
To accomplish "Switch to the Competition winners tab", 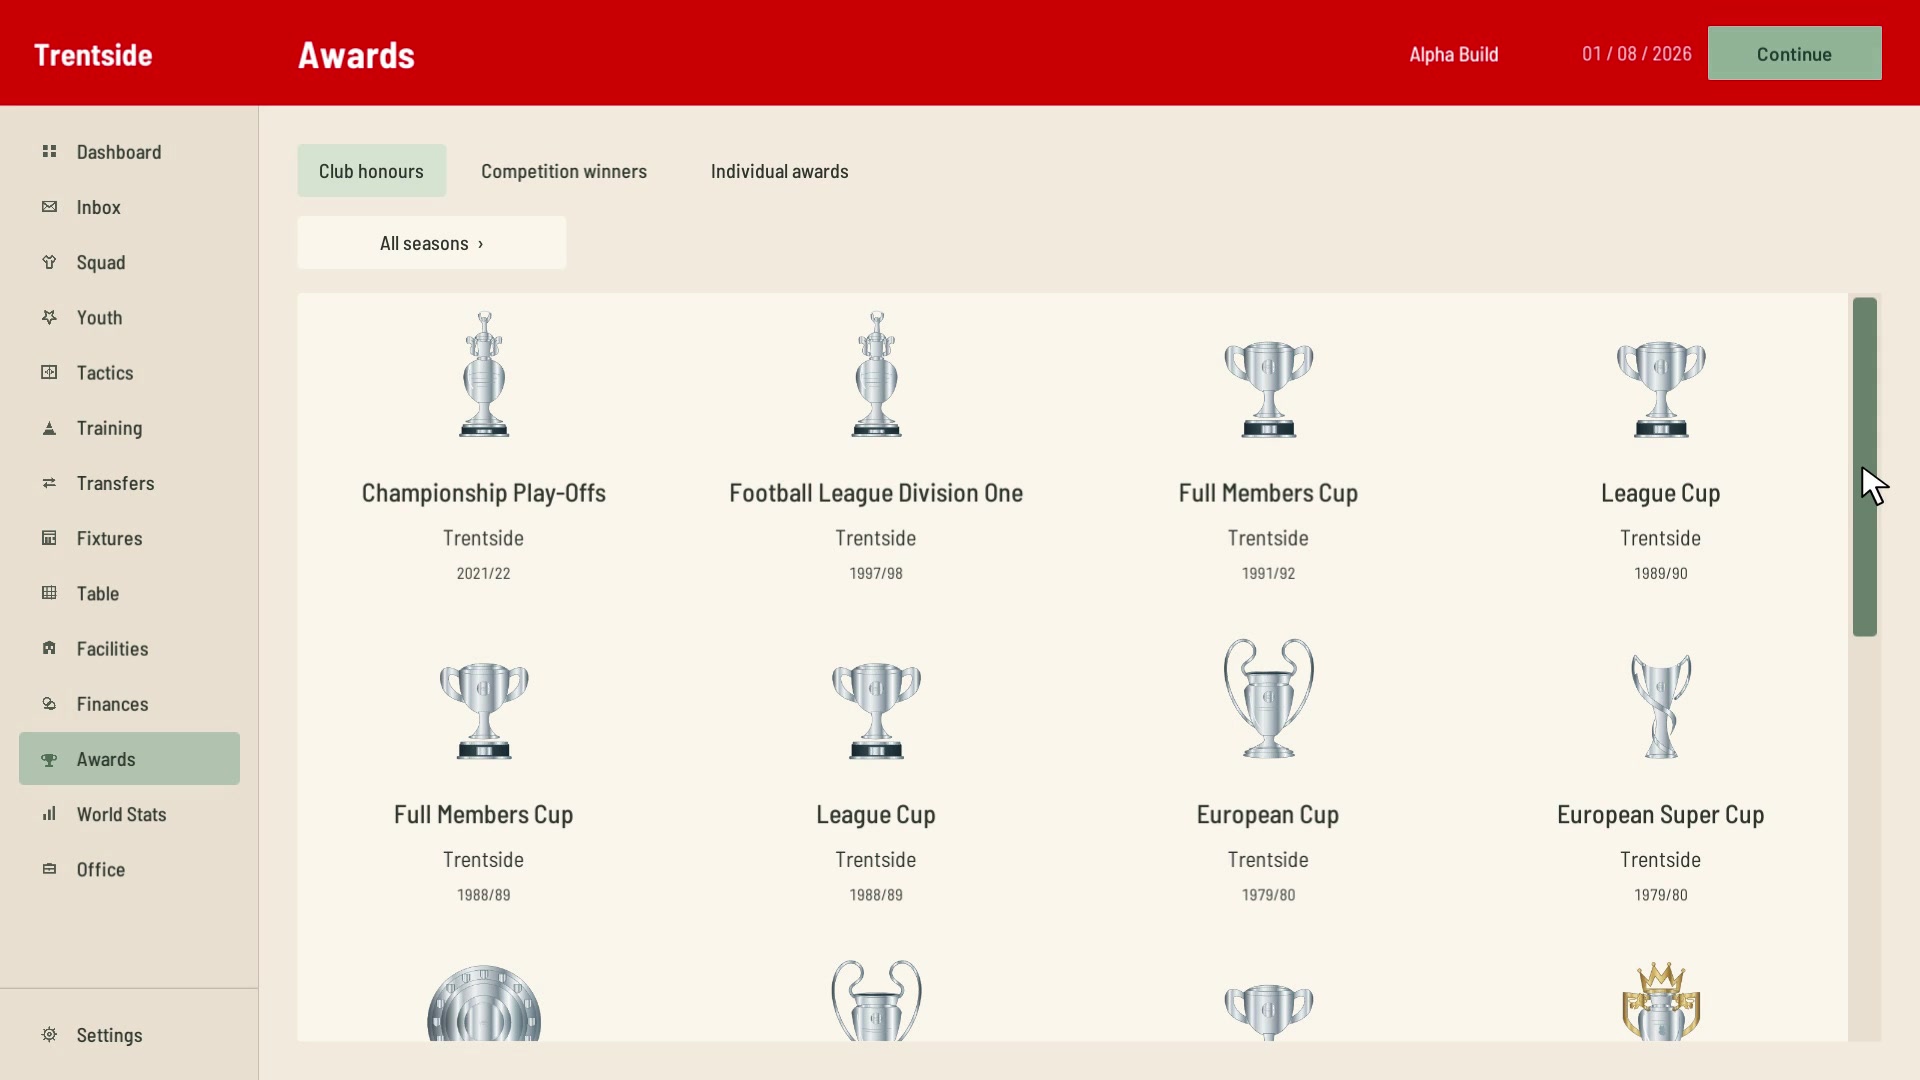I will [564, 171].
